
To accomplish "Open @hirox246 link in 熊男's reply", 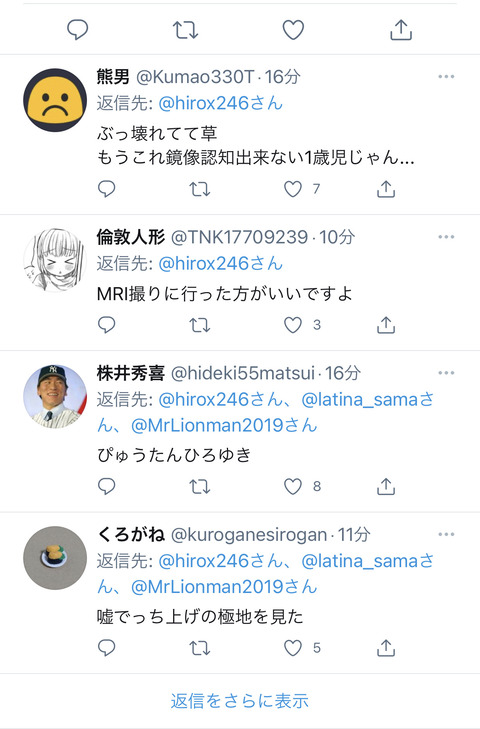I will click(x=220, y=103).
